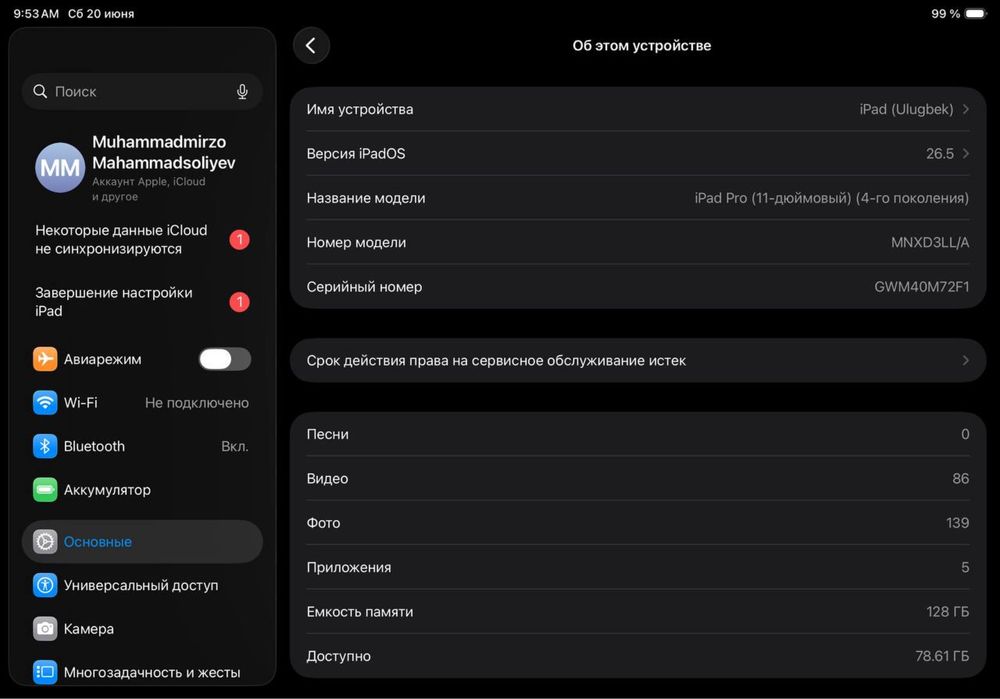Open iPadOS version 26.5 chevron

pos(966,154)
